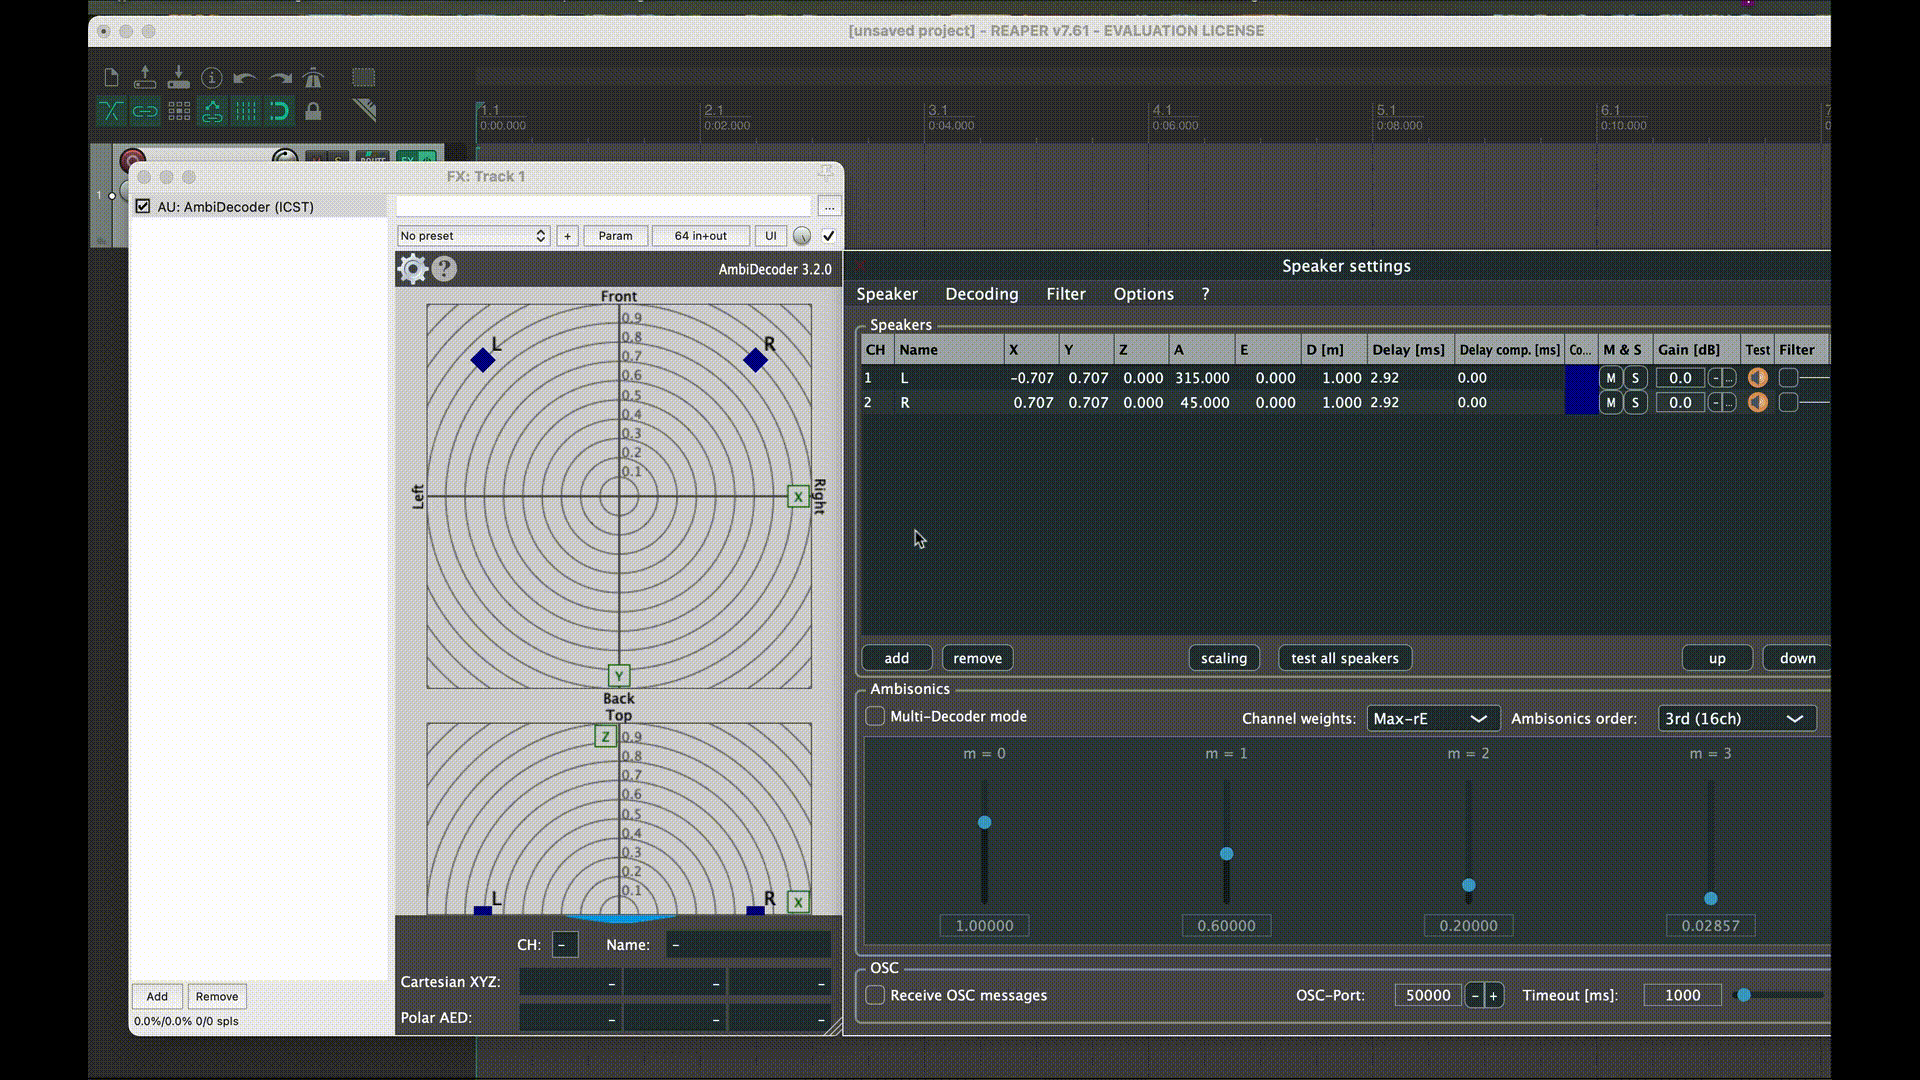Viewport: 1920px width, 1080px height.
Task: Open Channel weights Max-rE dropdown
Action: click(1432, 718)
